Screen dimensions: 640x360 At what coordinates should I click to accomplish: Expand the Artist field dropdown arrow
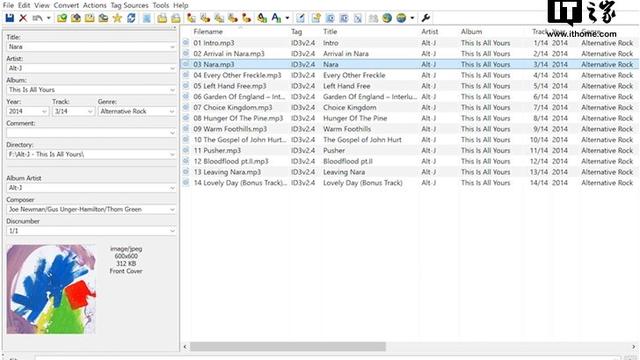pyautogui.click(x=172, y=68)
